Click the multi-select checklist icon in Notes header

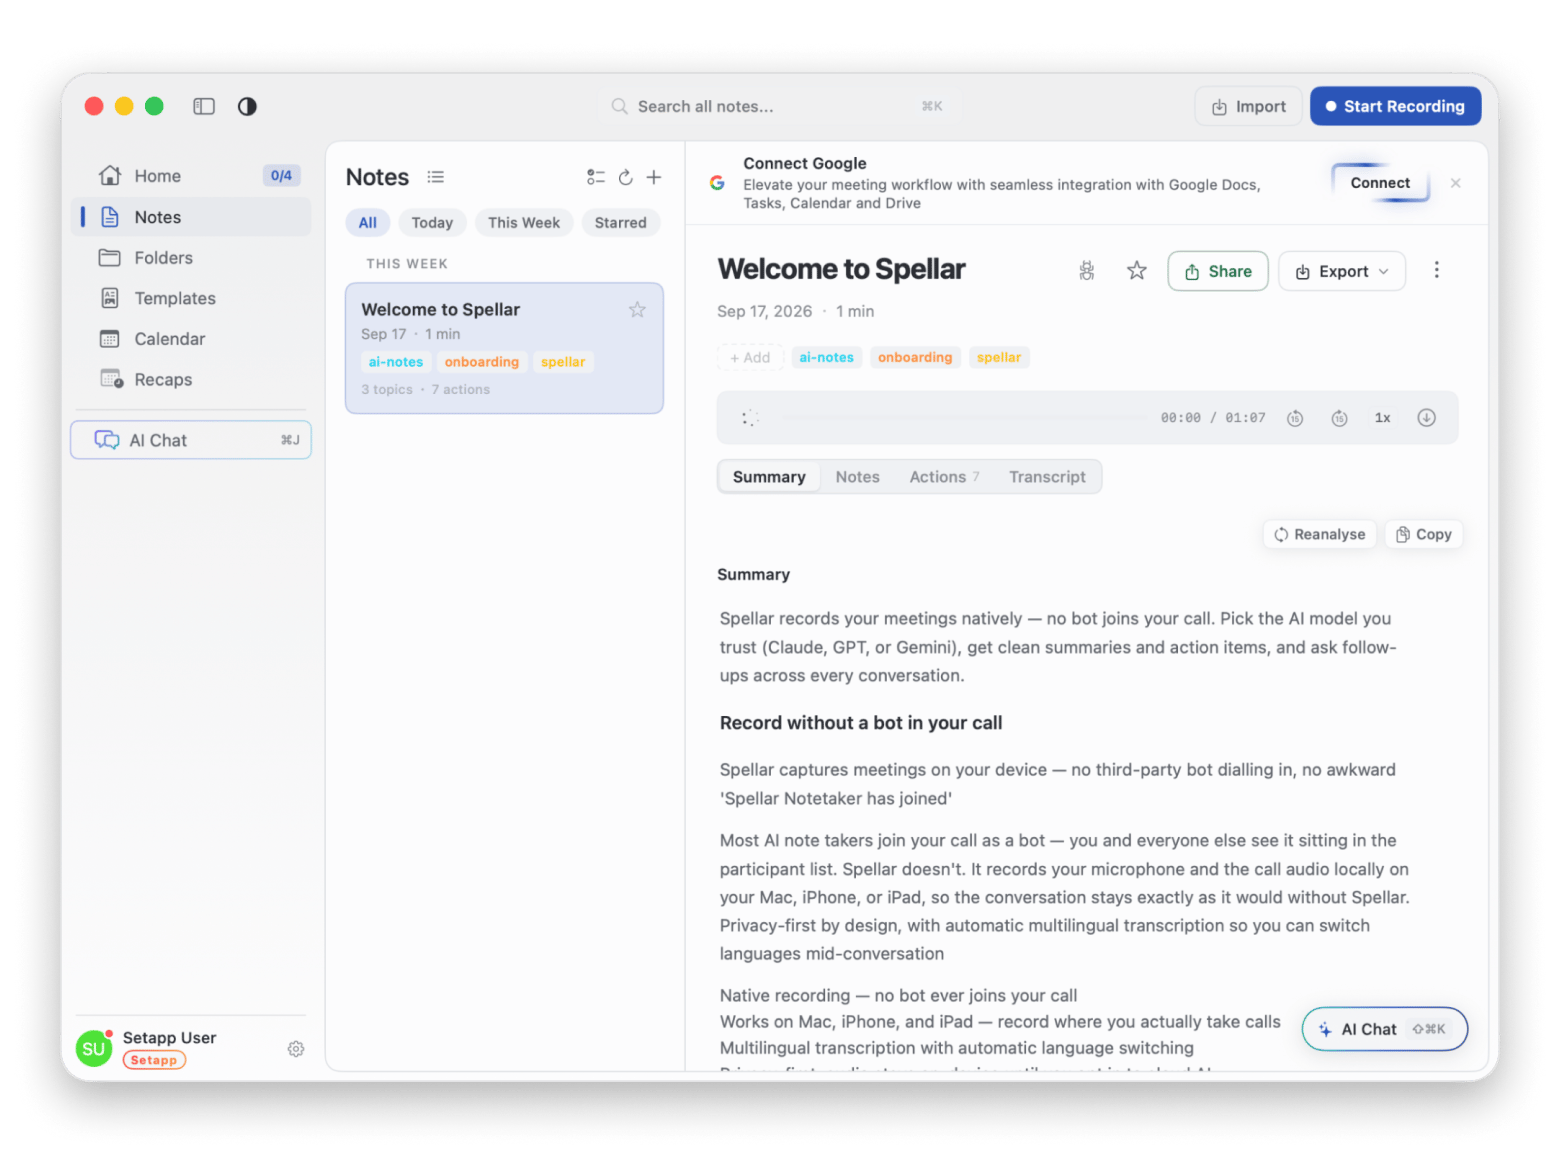coord(596,177)
